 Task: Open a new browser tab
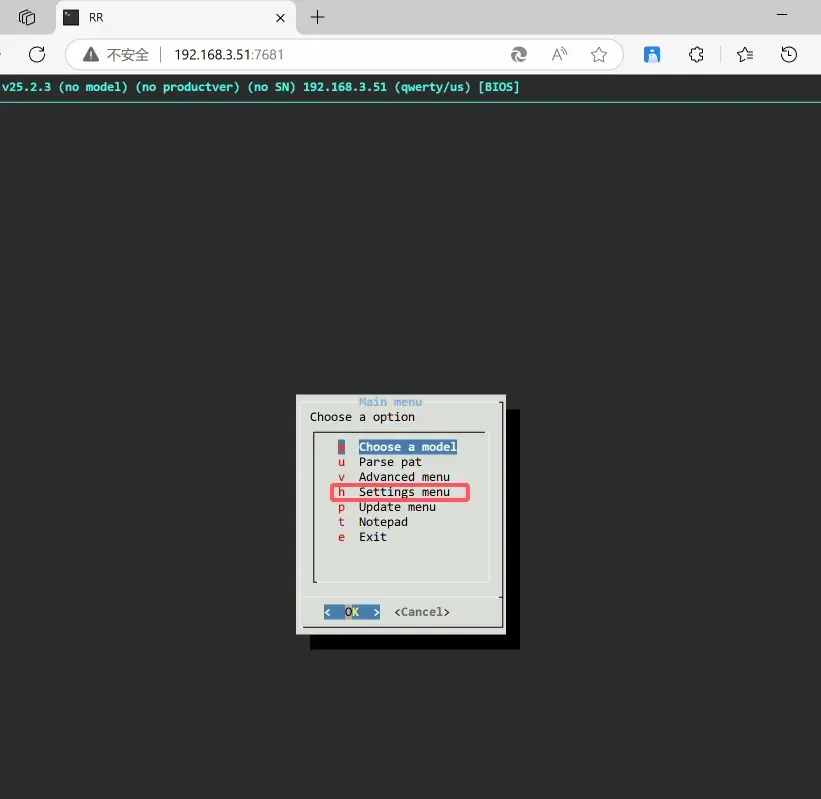click(x=317, y=17)
